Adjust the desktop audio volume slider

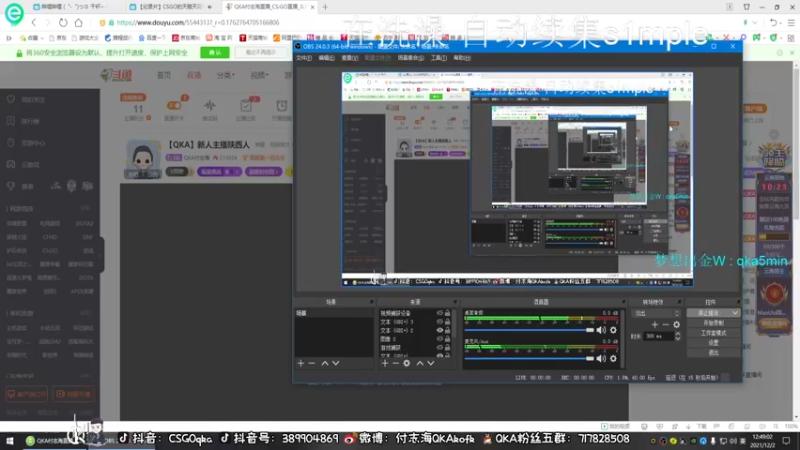coord(530,330)
